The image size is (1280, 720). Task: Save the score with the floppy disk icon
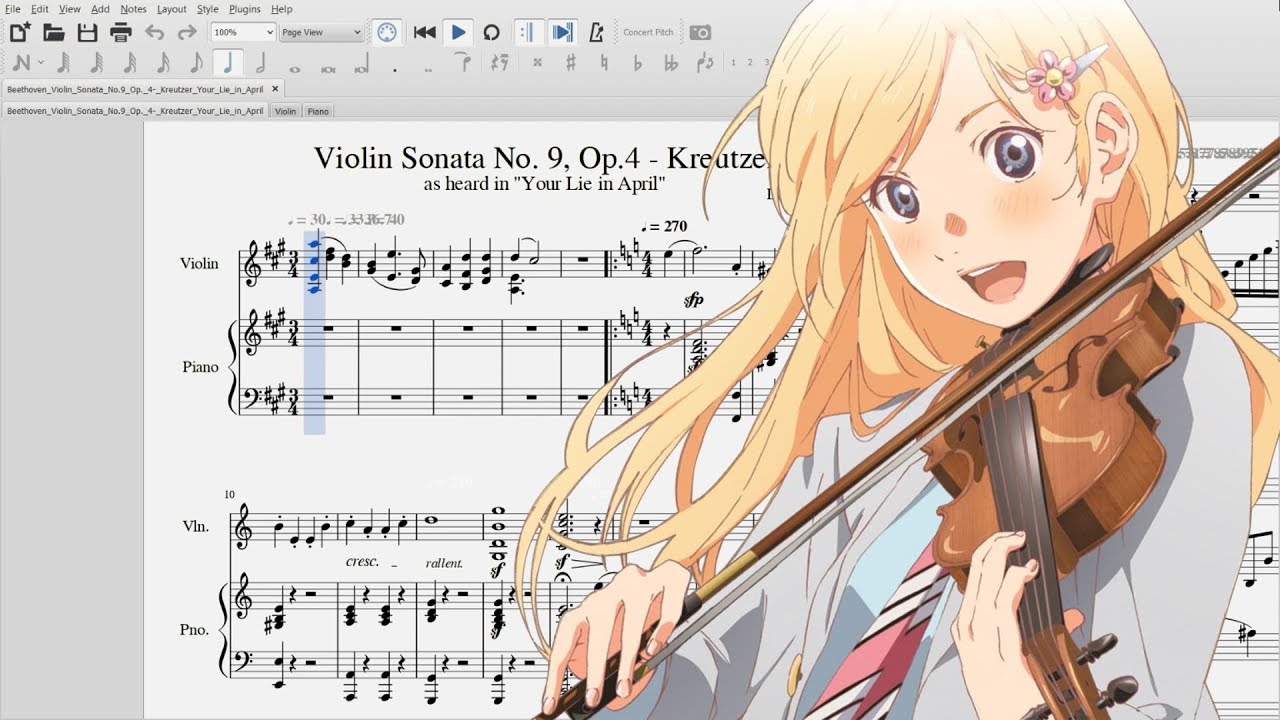(88, 32)
